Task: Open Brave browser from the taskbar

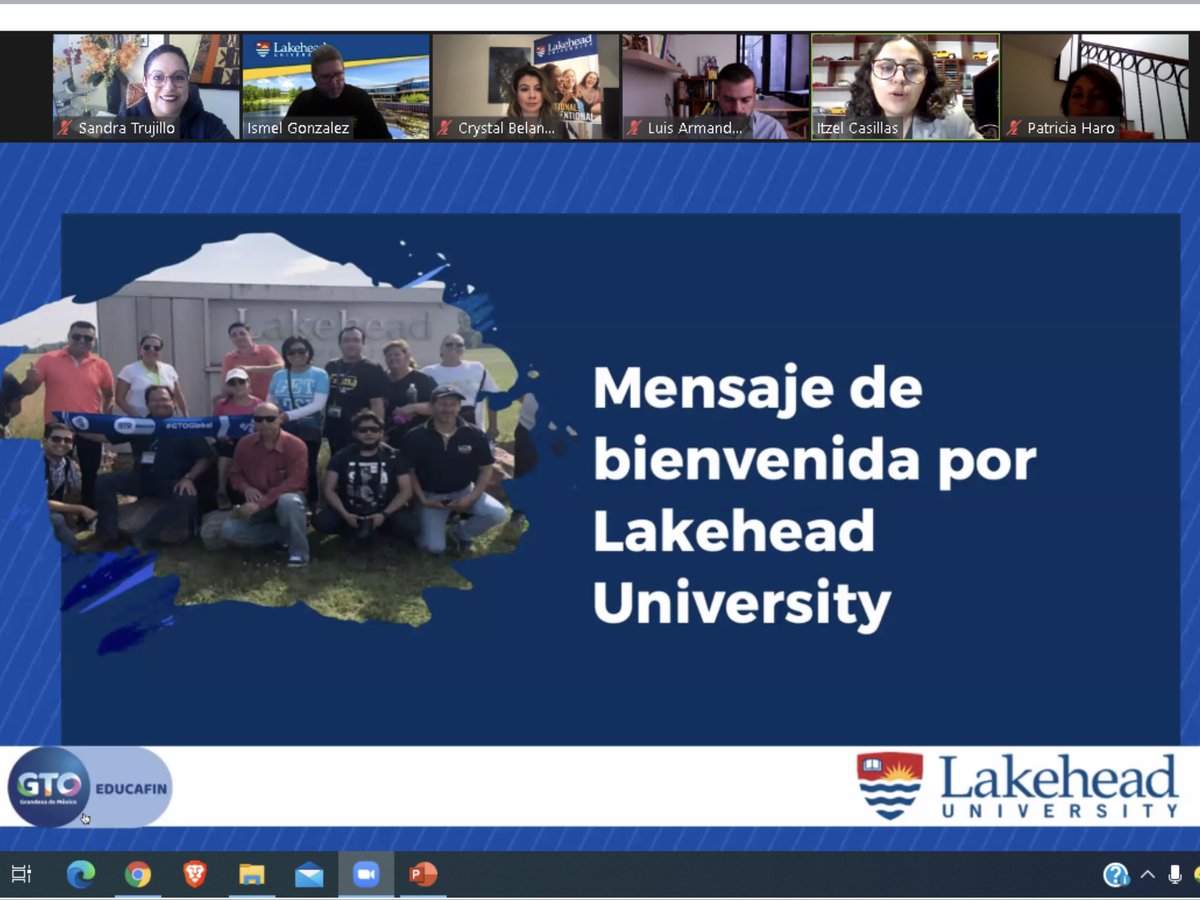Action: 195,875
